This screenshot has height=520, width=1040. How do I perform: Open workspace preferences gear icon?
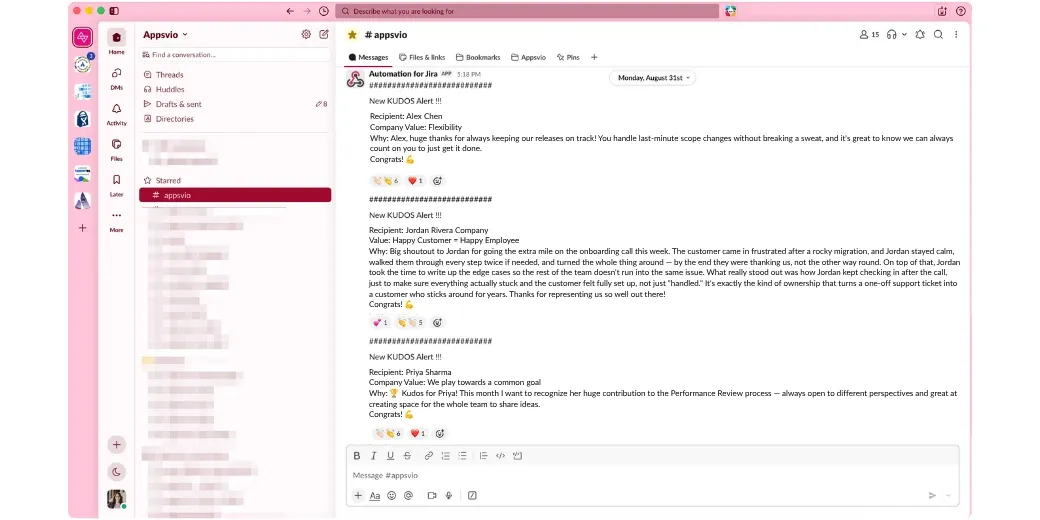306,34
